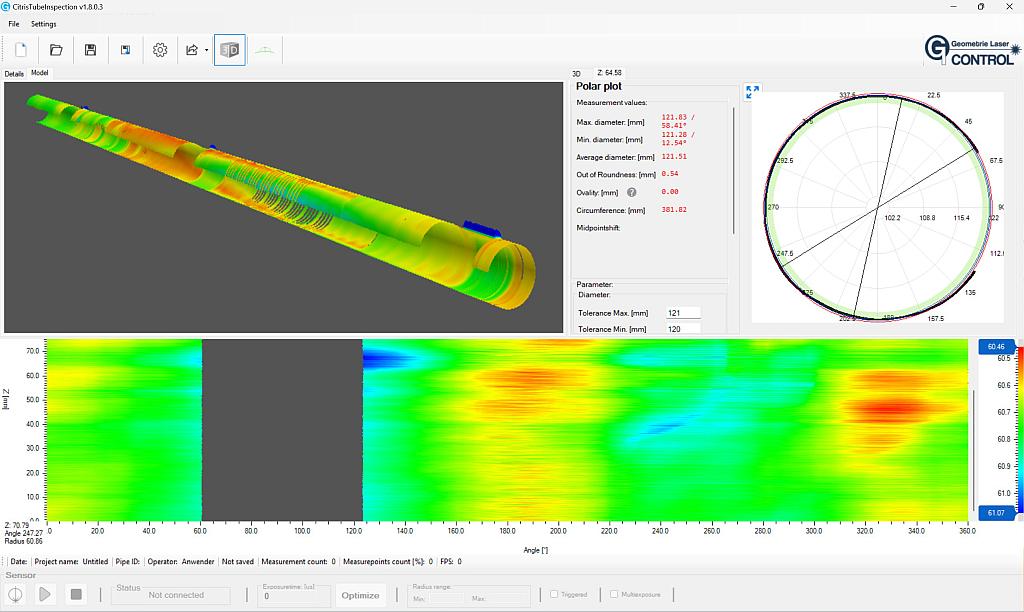Open the Settings menu
The width and height of the screenshot is (1024, 612).
click(43, 23)
